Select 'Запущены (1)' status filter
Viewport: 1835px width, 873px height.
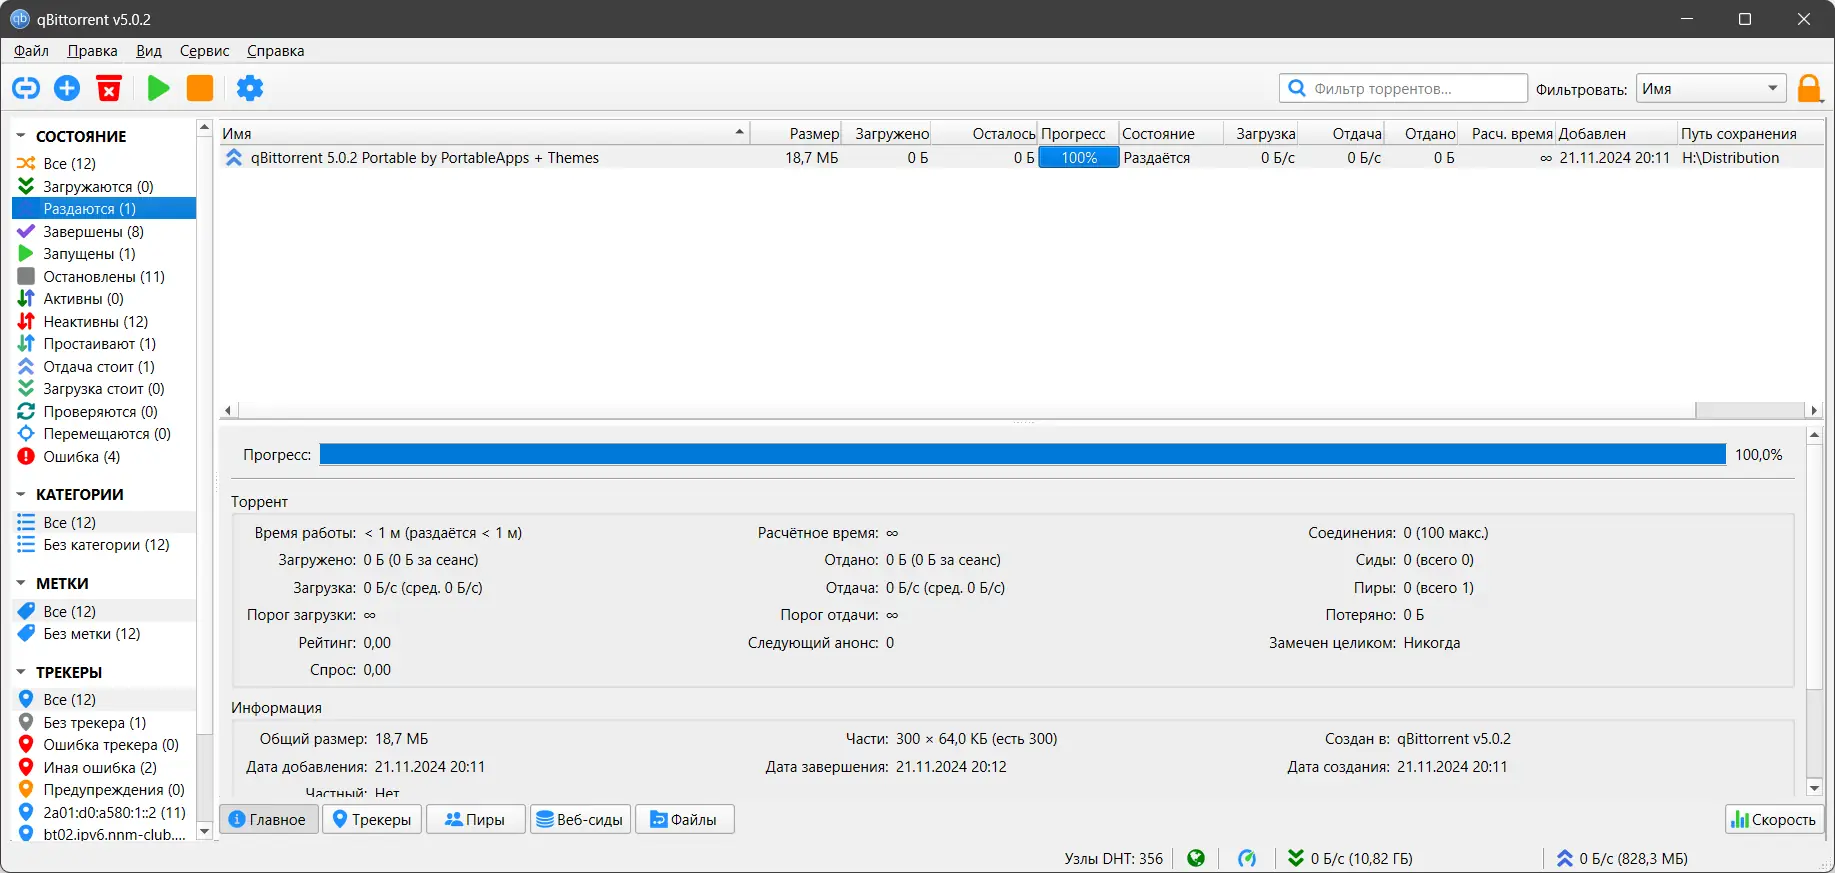[104, 253]
